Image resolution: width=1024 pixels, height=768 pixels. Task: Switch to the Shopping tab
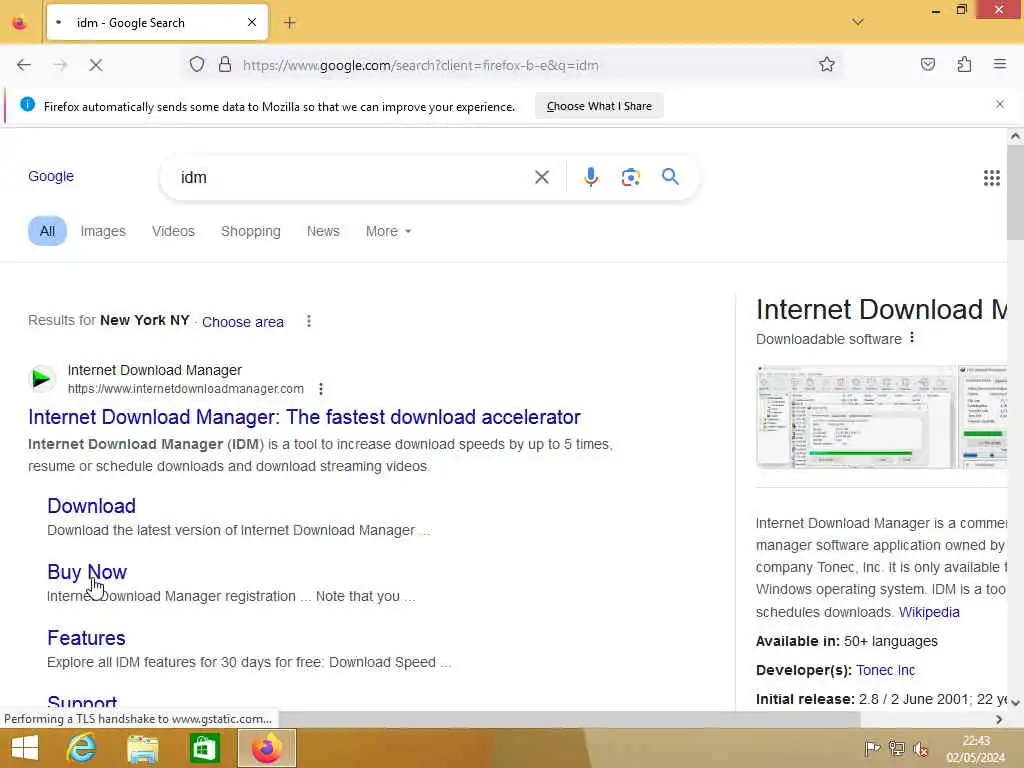tap(251, 231)
